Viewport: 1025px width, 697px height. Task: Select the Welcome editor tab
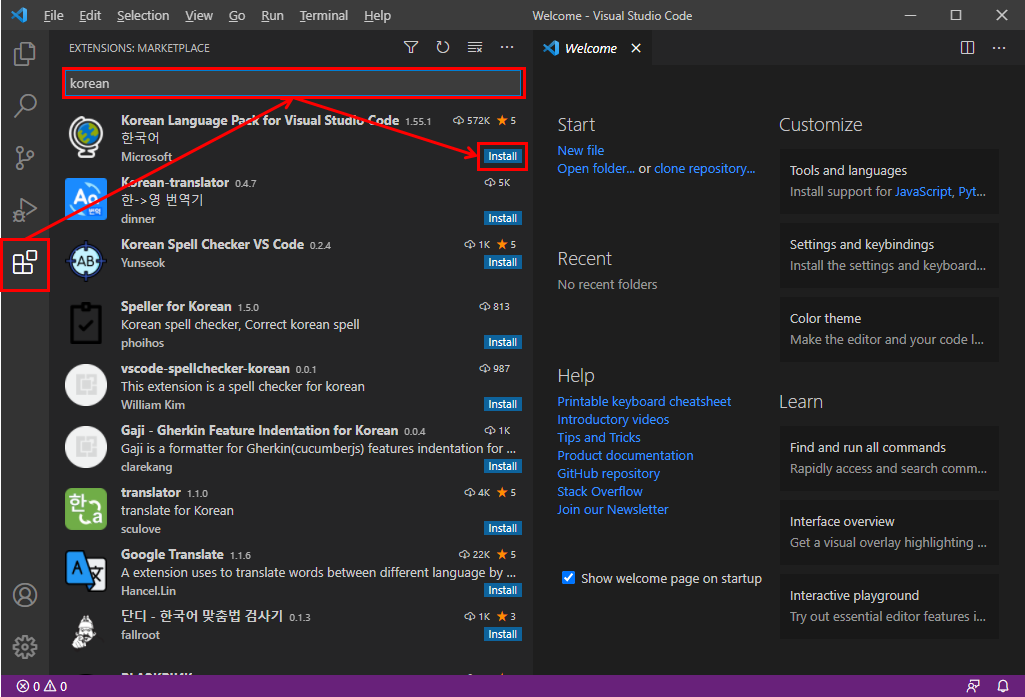(x=591, y=48)
